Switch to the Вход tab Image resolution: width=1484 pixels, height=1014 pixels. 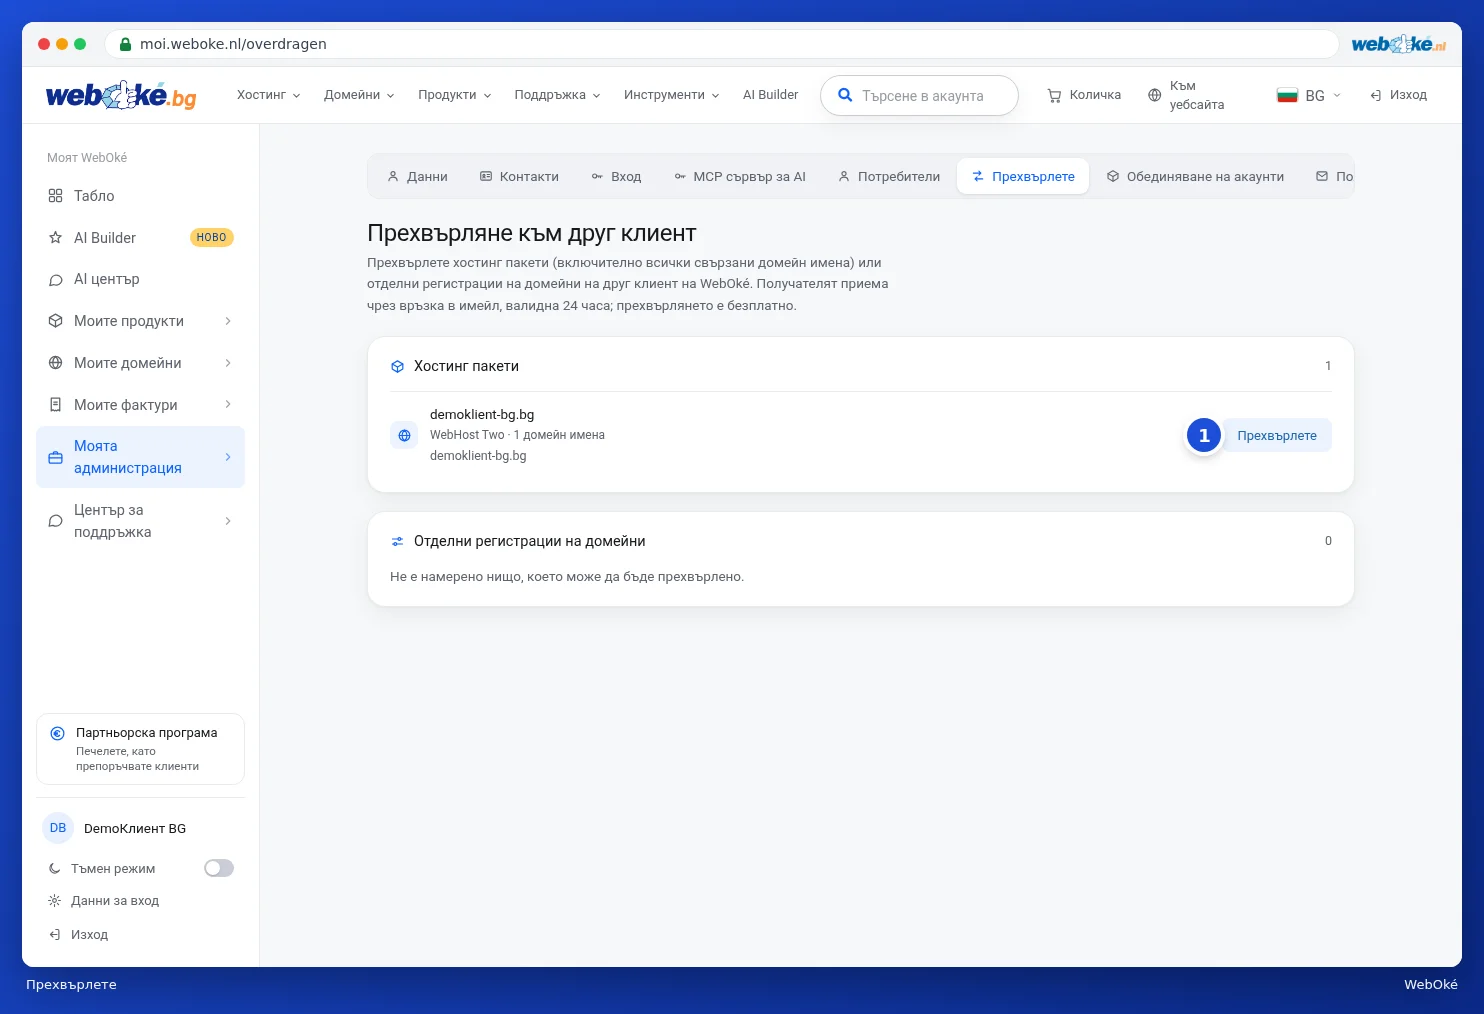pos(616,176)
